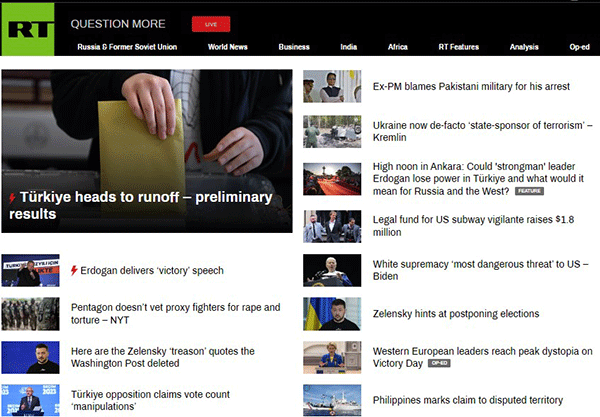Viewport: 600px width, 417px height.
Task: Open the India section
Action: coord(349,47)
